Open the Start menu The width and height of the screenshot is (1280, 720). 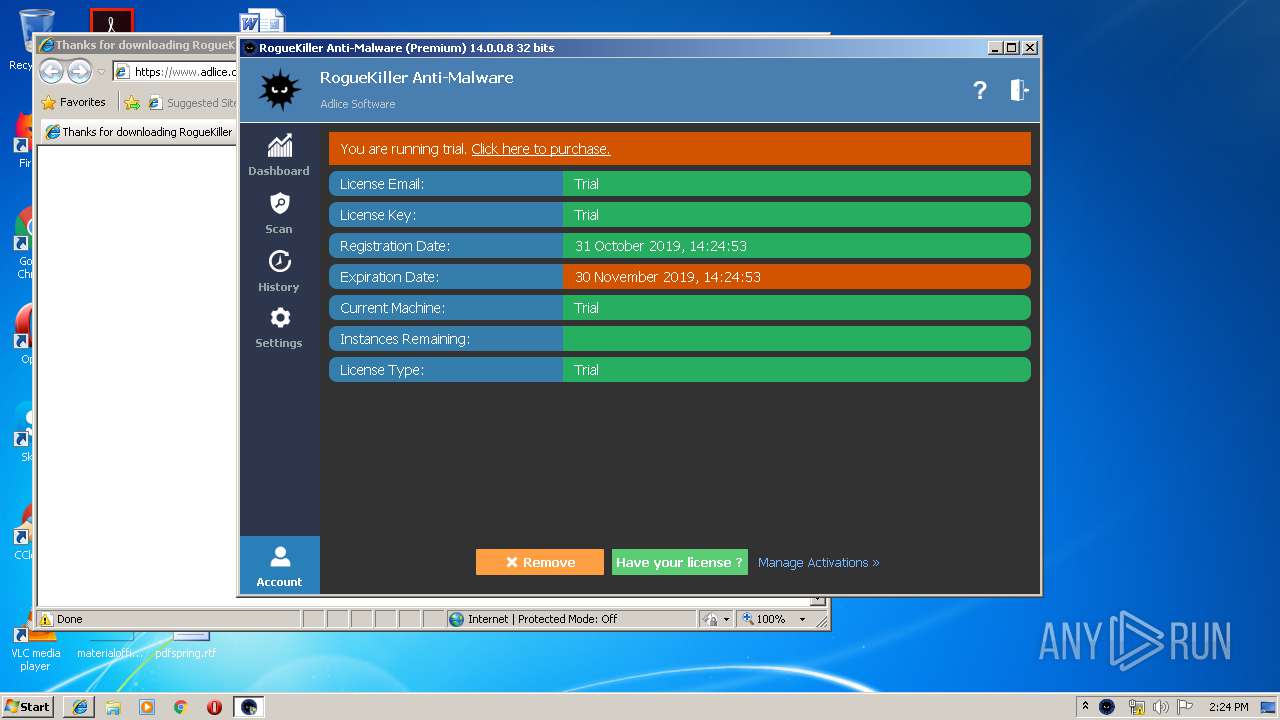27,706
